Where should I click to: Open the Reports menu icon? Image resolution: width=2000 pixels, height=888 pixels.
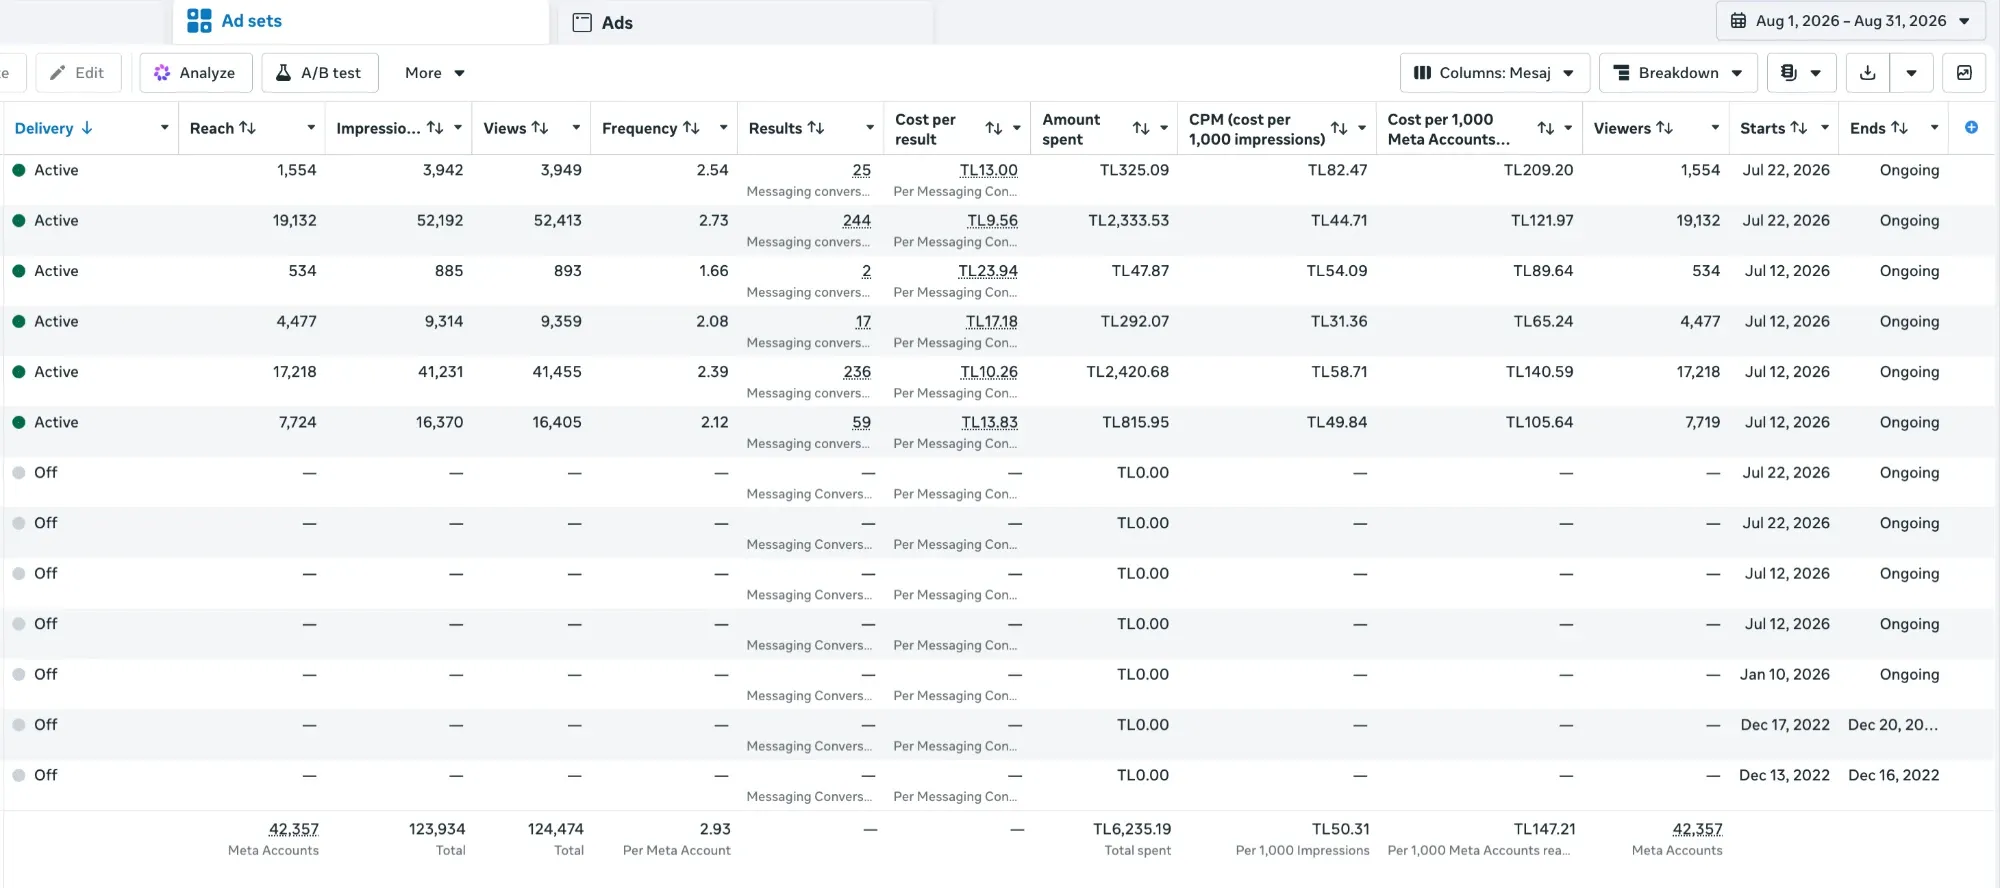1800,73
